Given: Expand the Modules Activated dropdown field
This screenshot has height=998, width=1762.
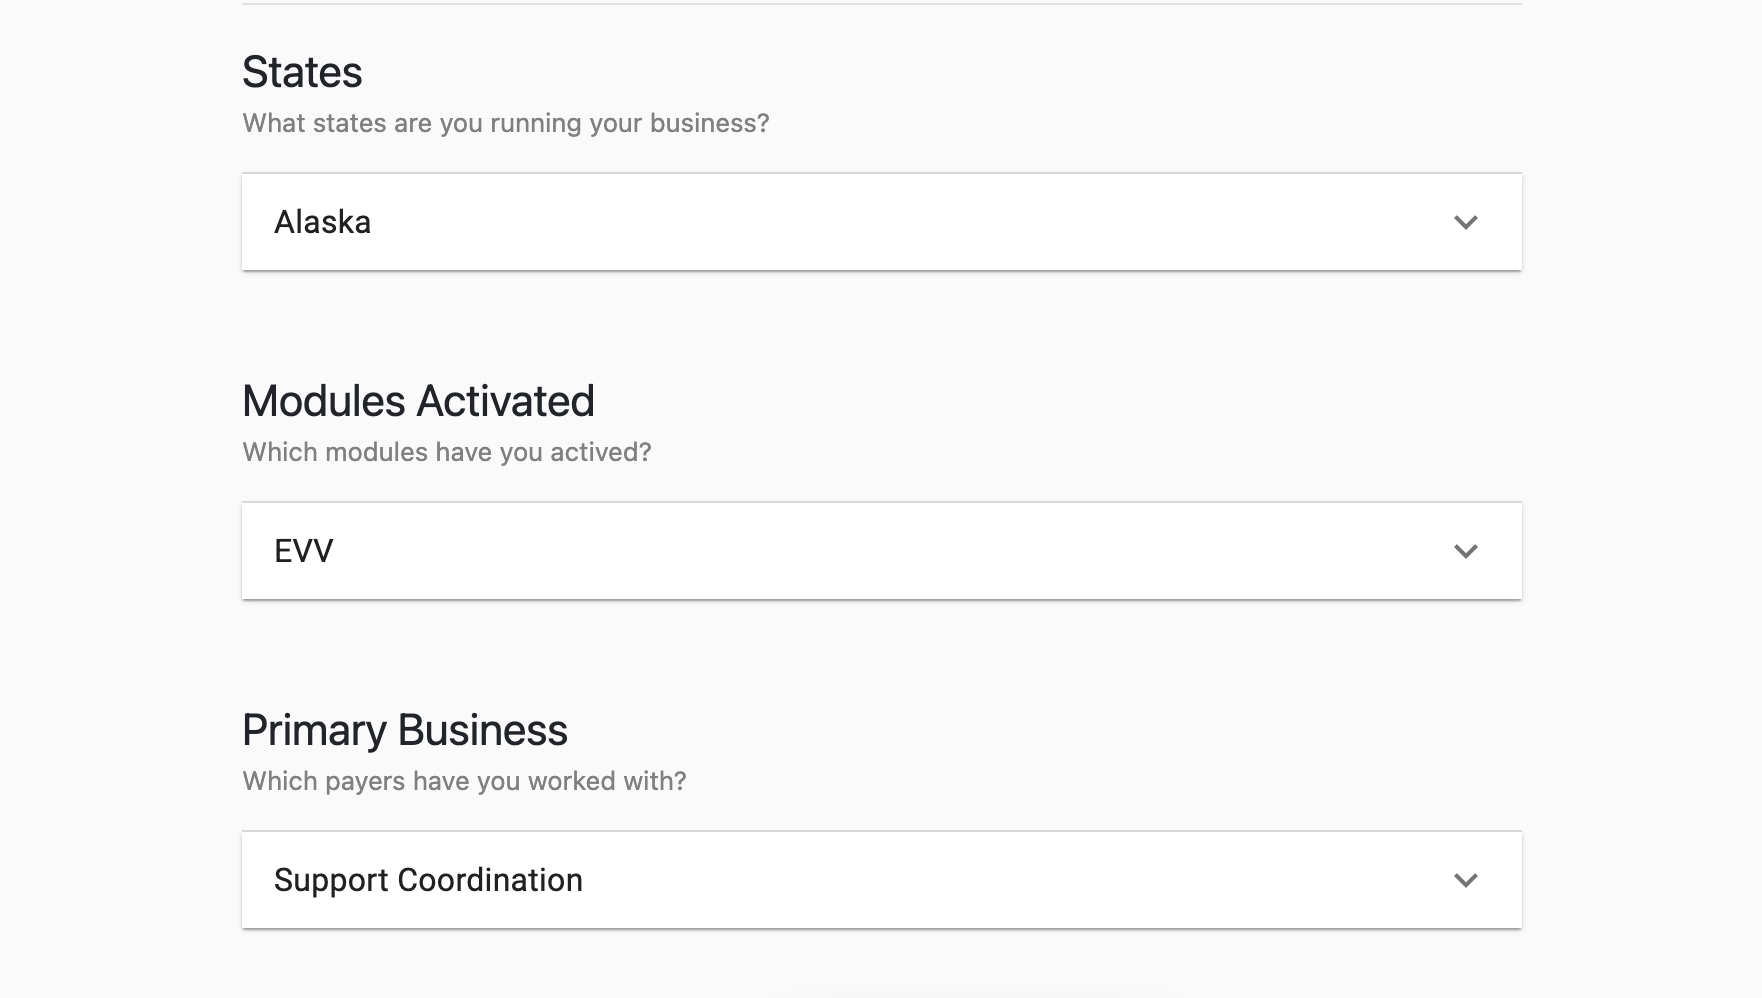Looking at the screenshot, I should pyautogui.click(x=880, y=551).
